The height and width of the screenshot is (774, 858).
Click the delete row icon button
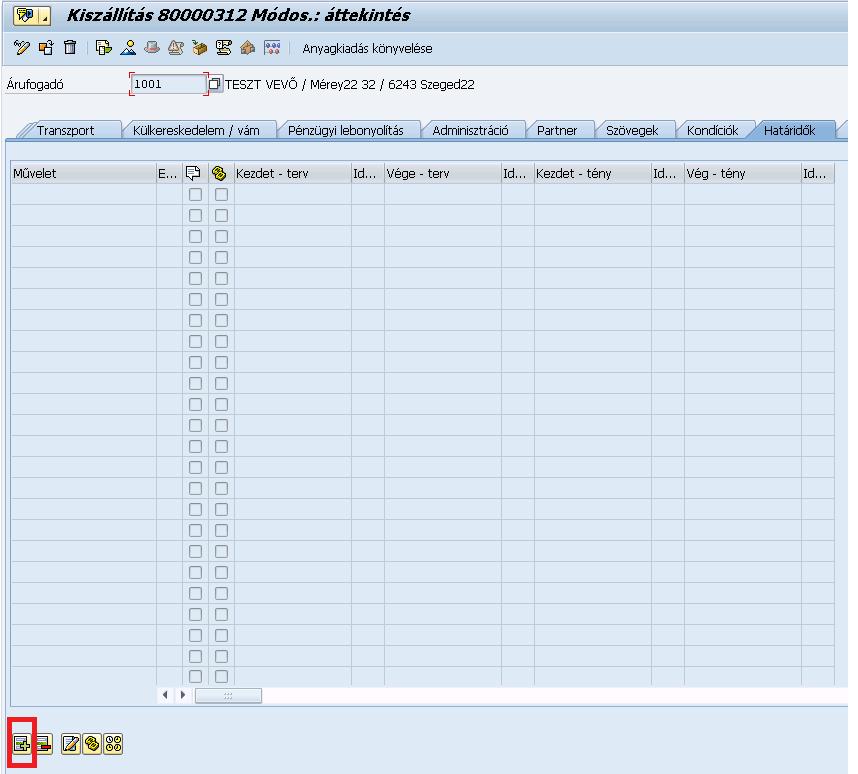44,744
